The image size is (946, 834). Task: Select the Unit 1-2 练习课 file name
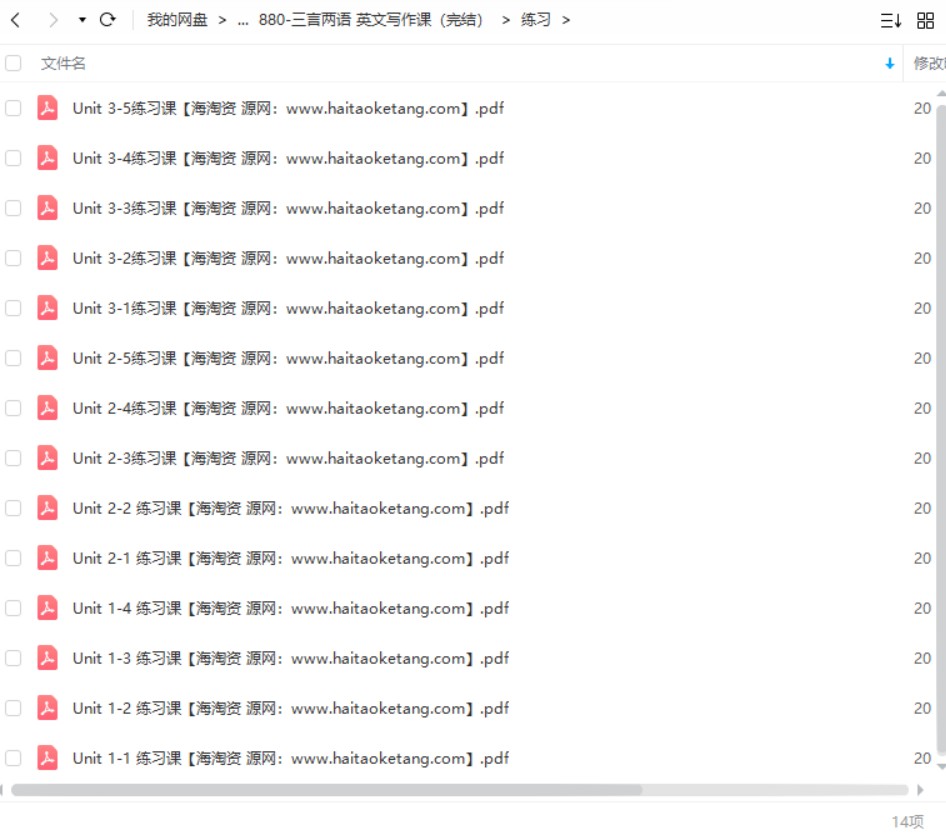click(291, 710)
